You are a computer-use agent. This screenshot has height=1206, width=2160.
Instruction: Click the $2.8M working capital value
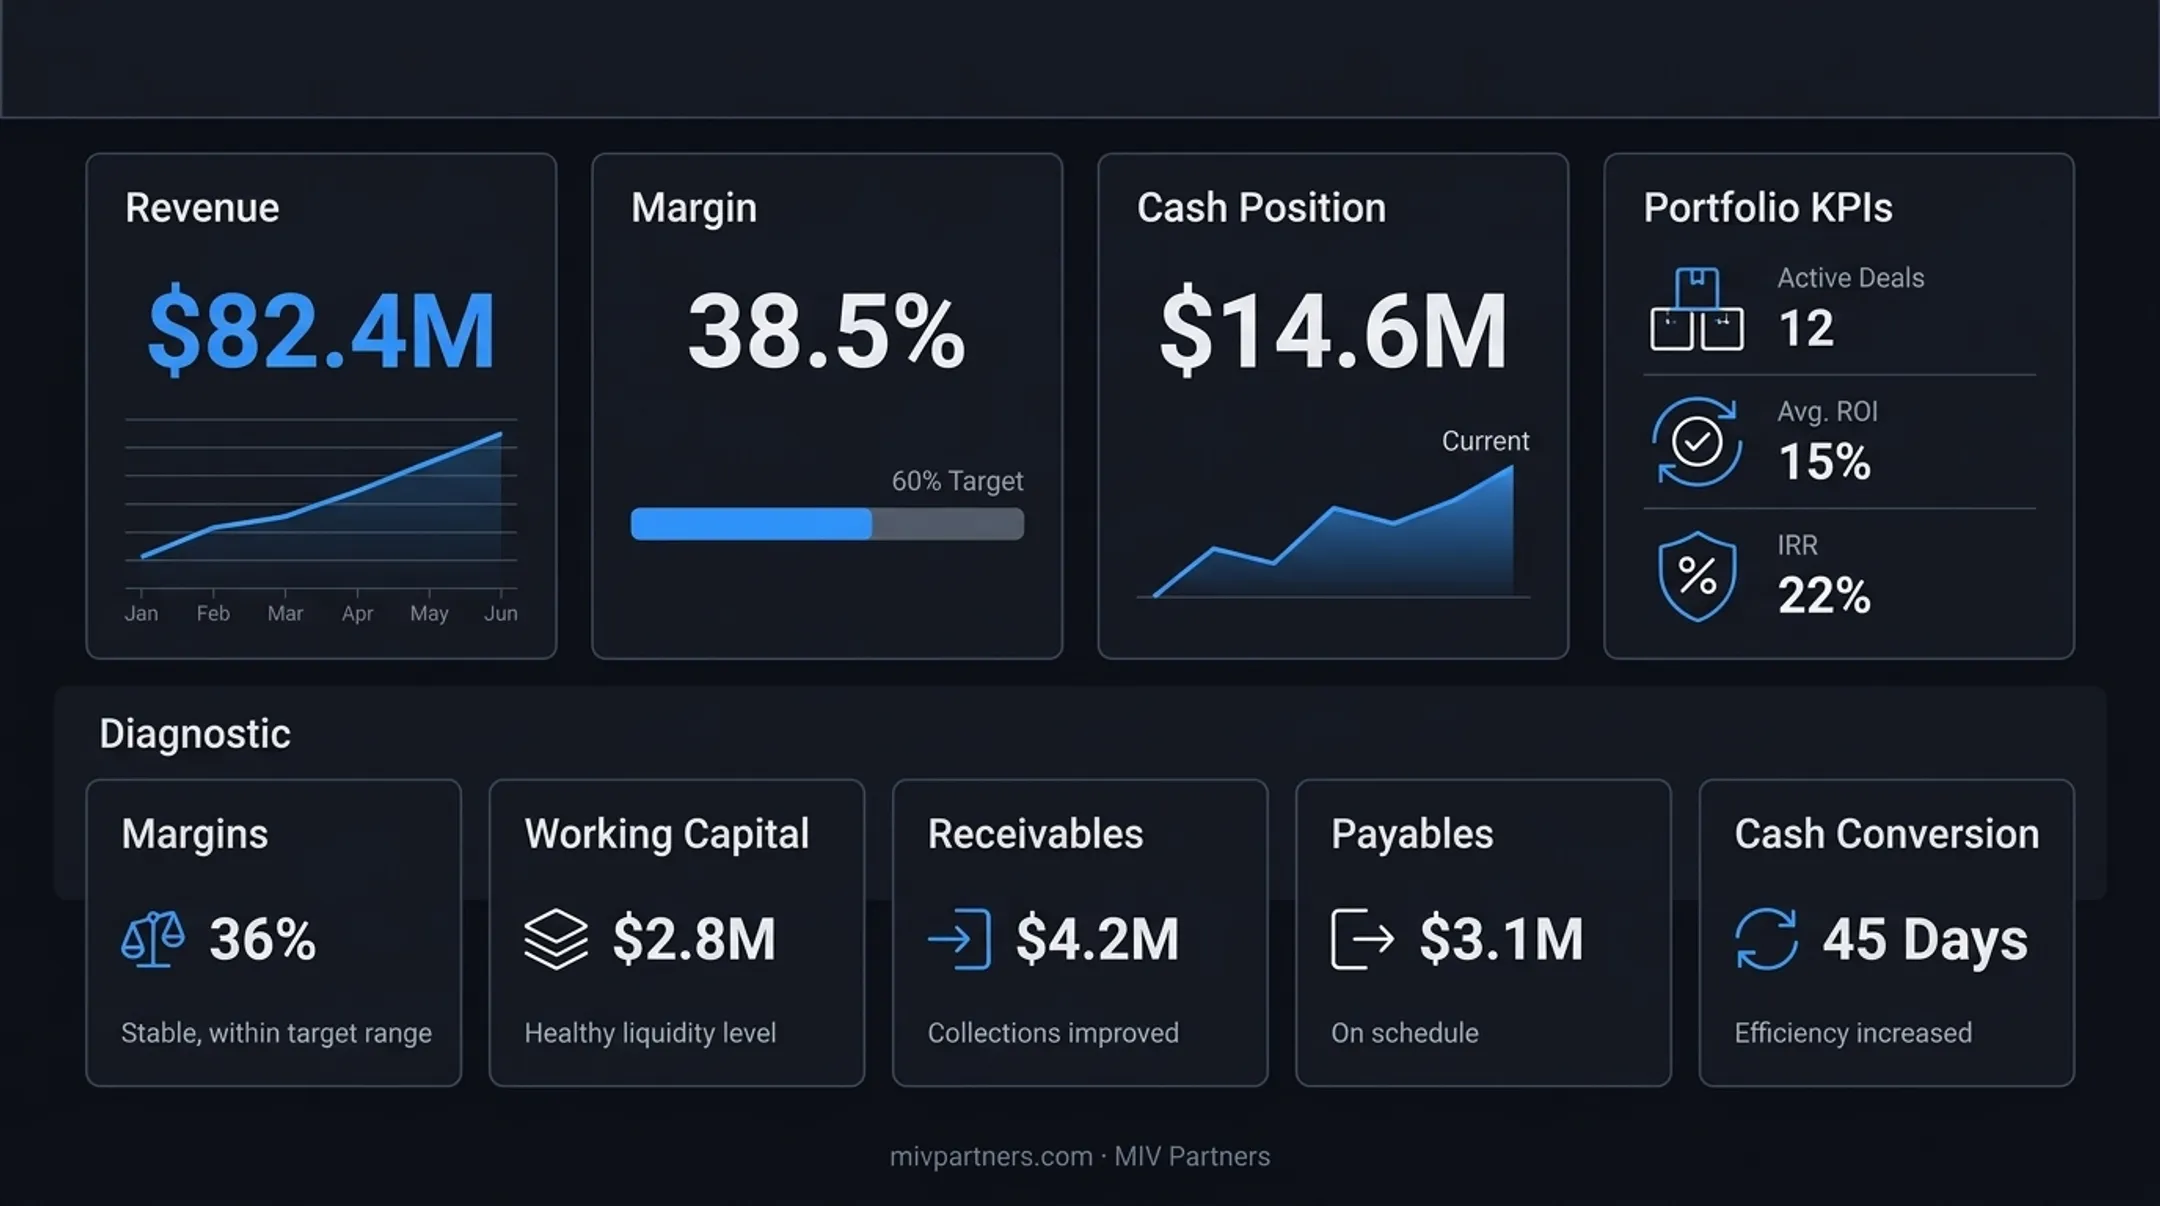coord(694,939)
